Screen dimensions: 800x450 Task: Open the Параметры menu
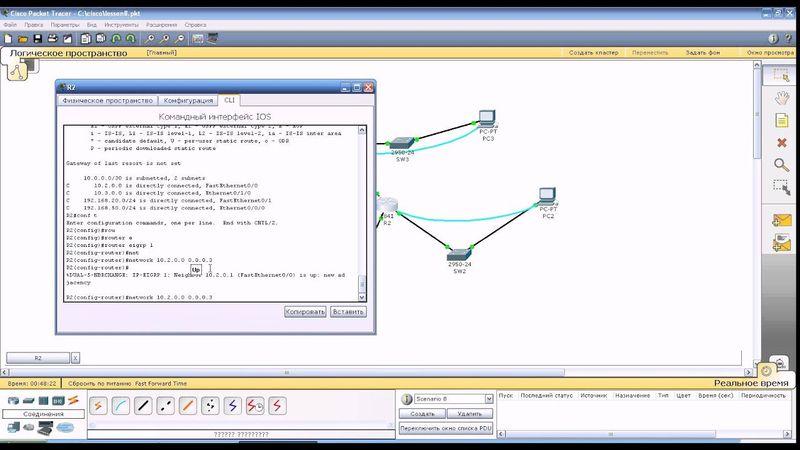tap(65, 24)
